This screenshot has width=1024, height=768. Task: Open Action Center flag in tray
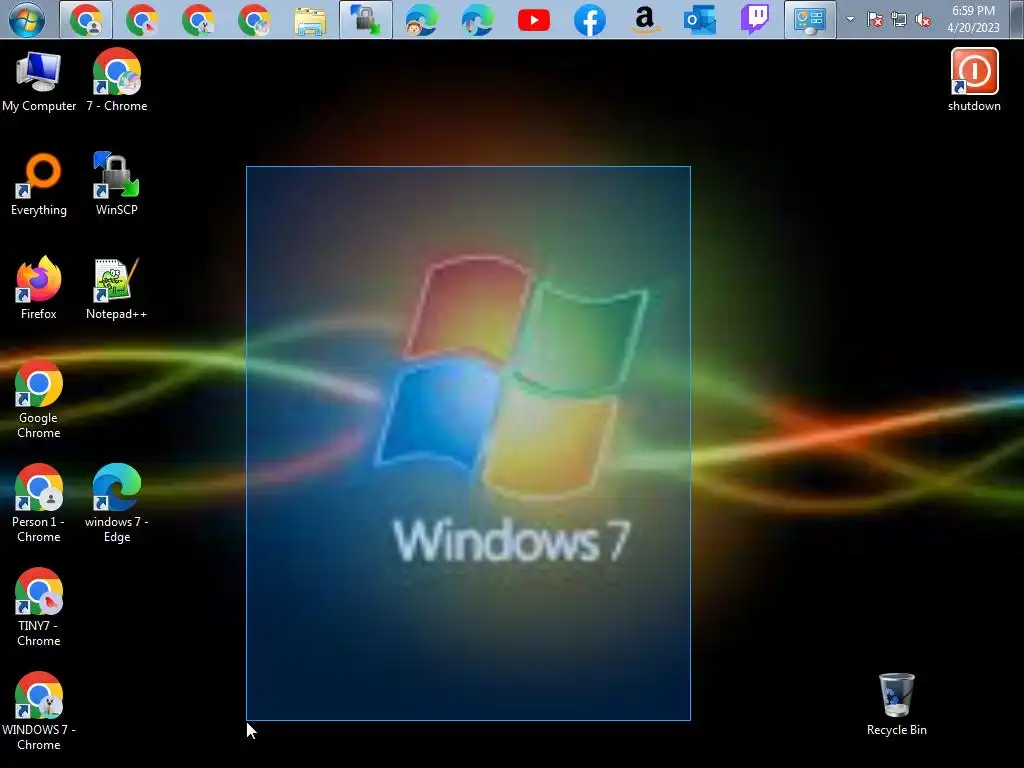(874, 20)
